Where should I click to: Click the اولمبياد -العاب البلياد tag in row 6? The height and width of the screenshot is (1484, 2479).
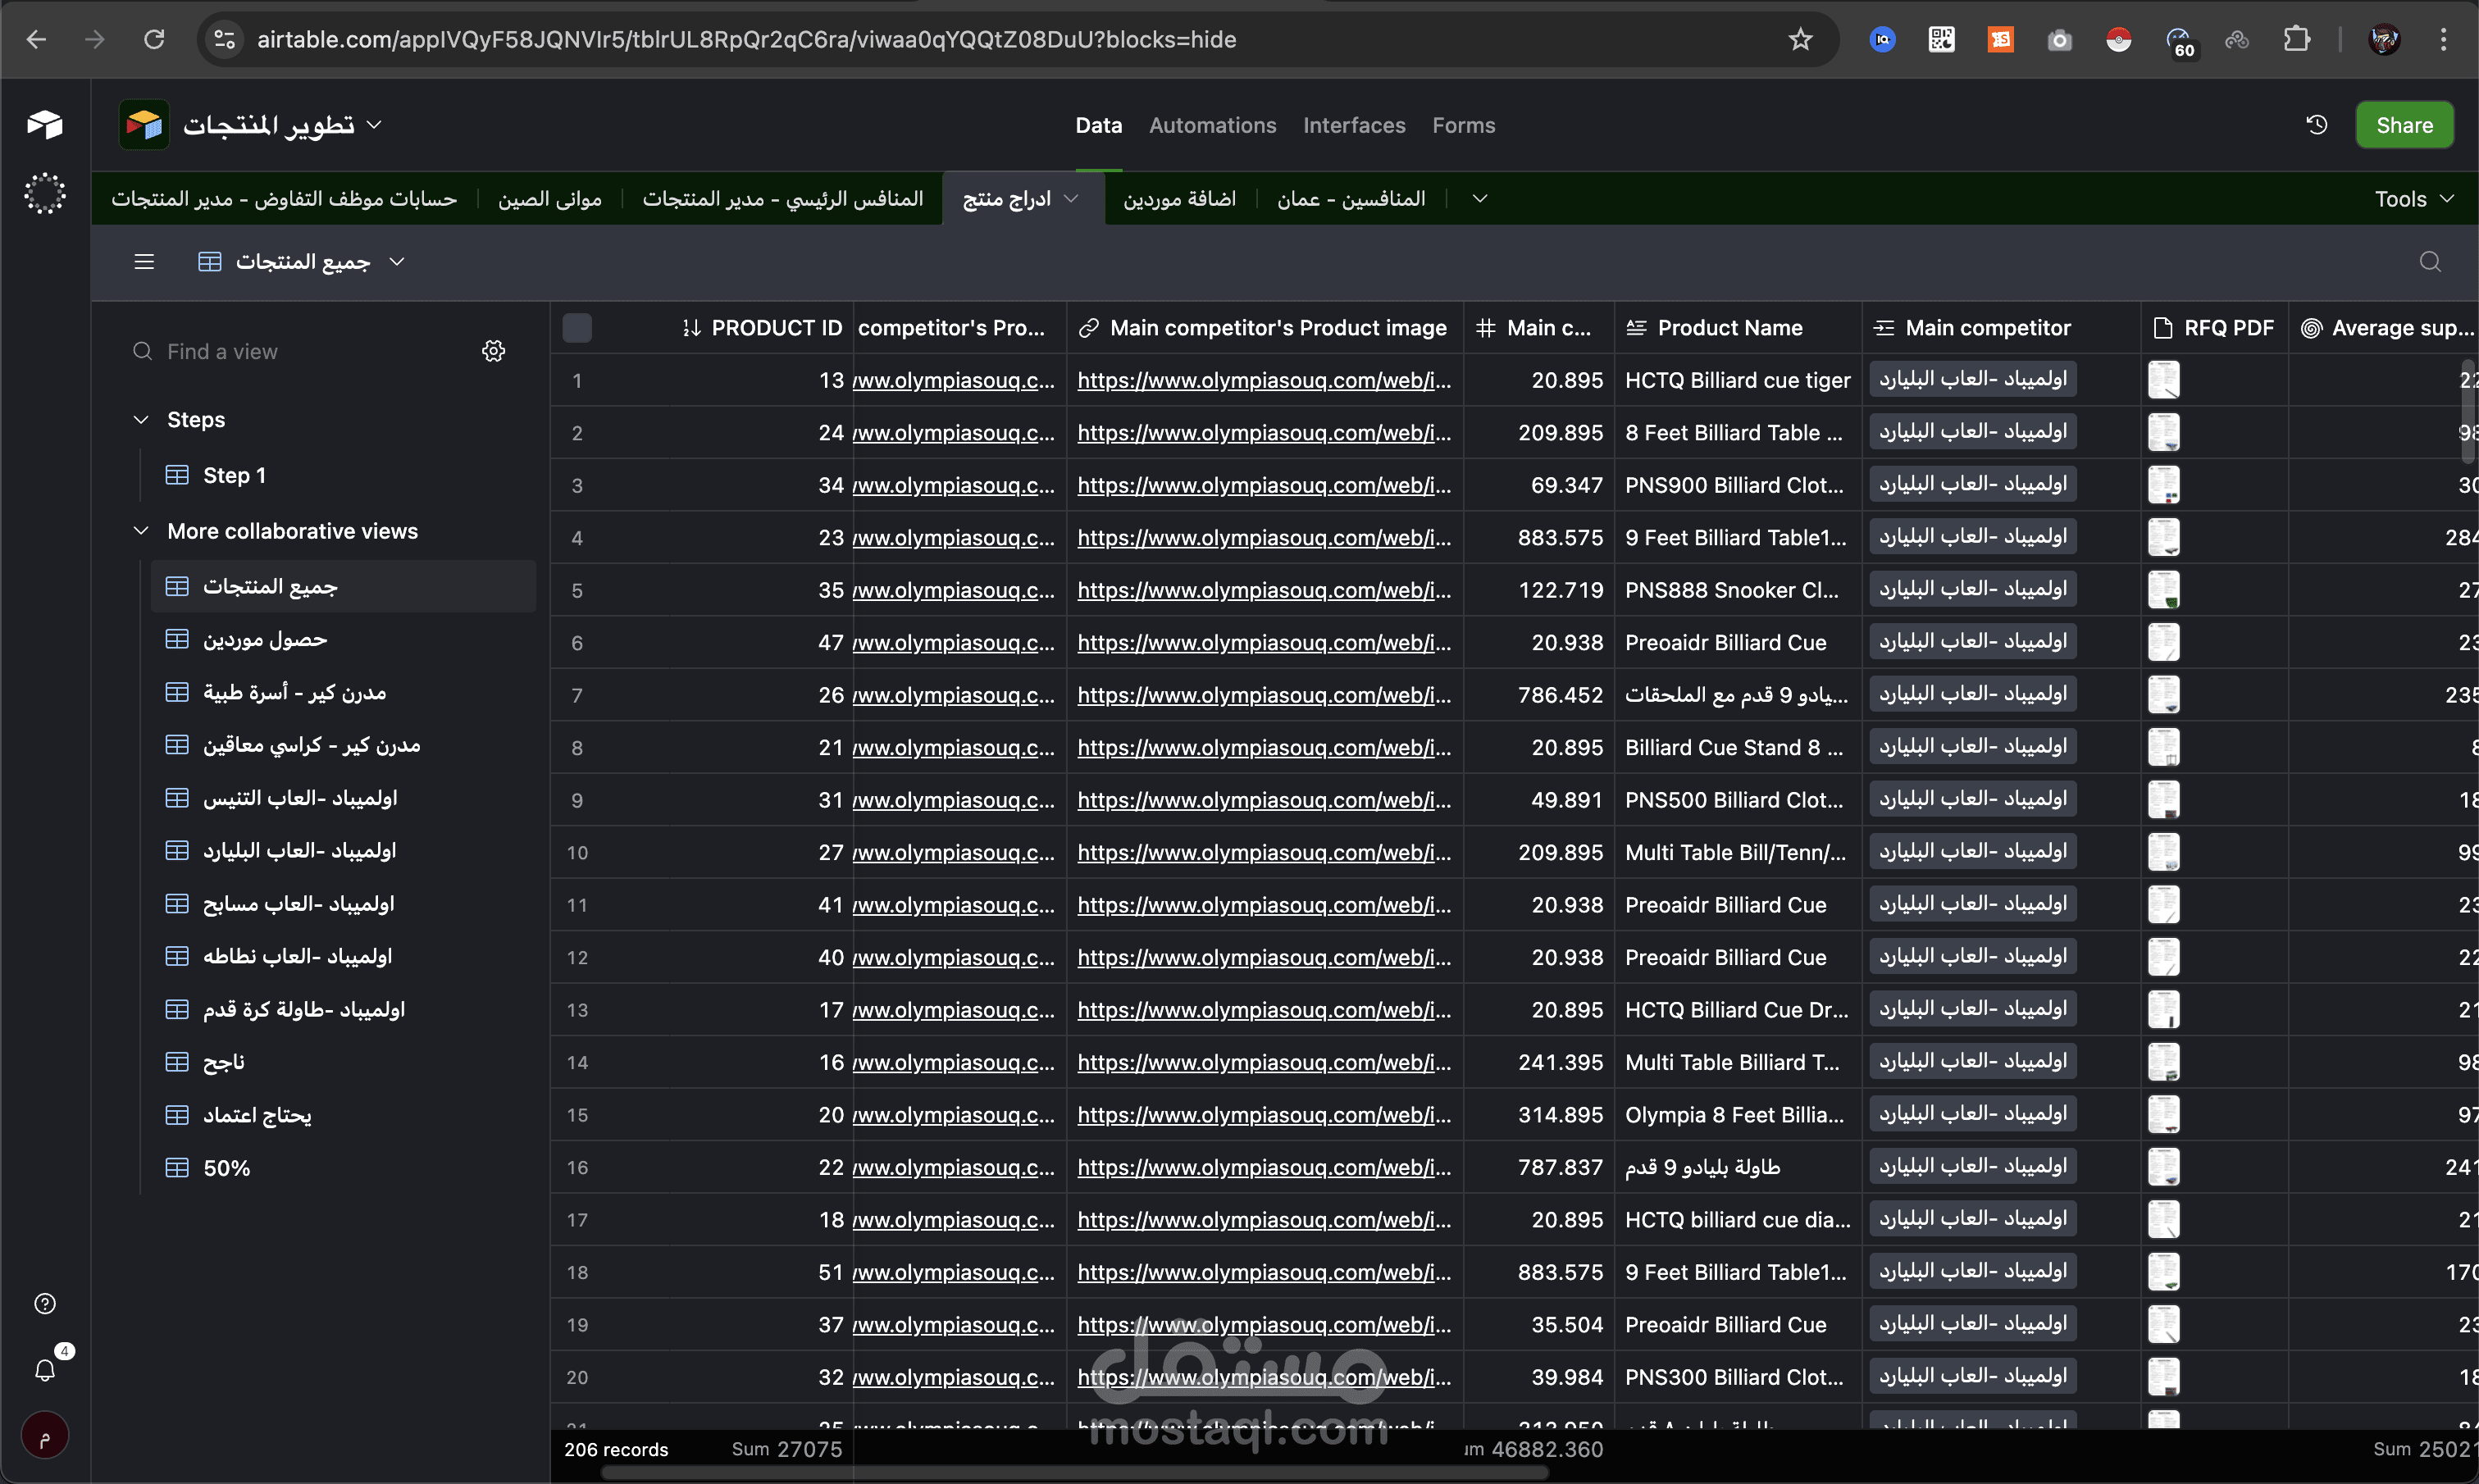point(1972,641)
